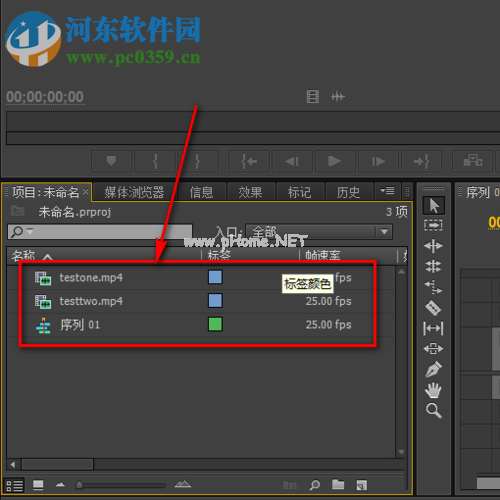Open the 项目: 未命名 tab
The height and width of the screenshot is (500, 500).
[x=45, y=192]
